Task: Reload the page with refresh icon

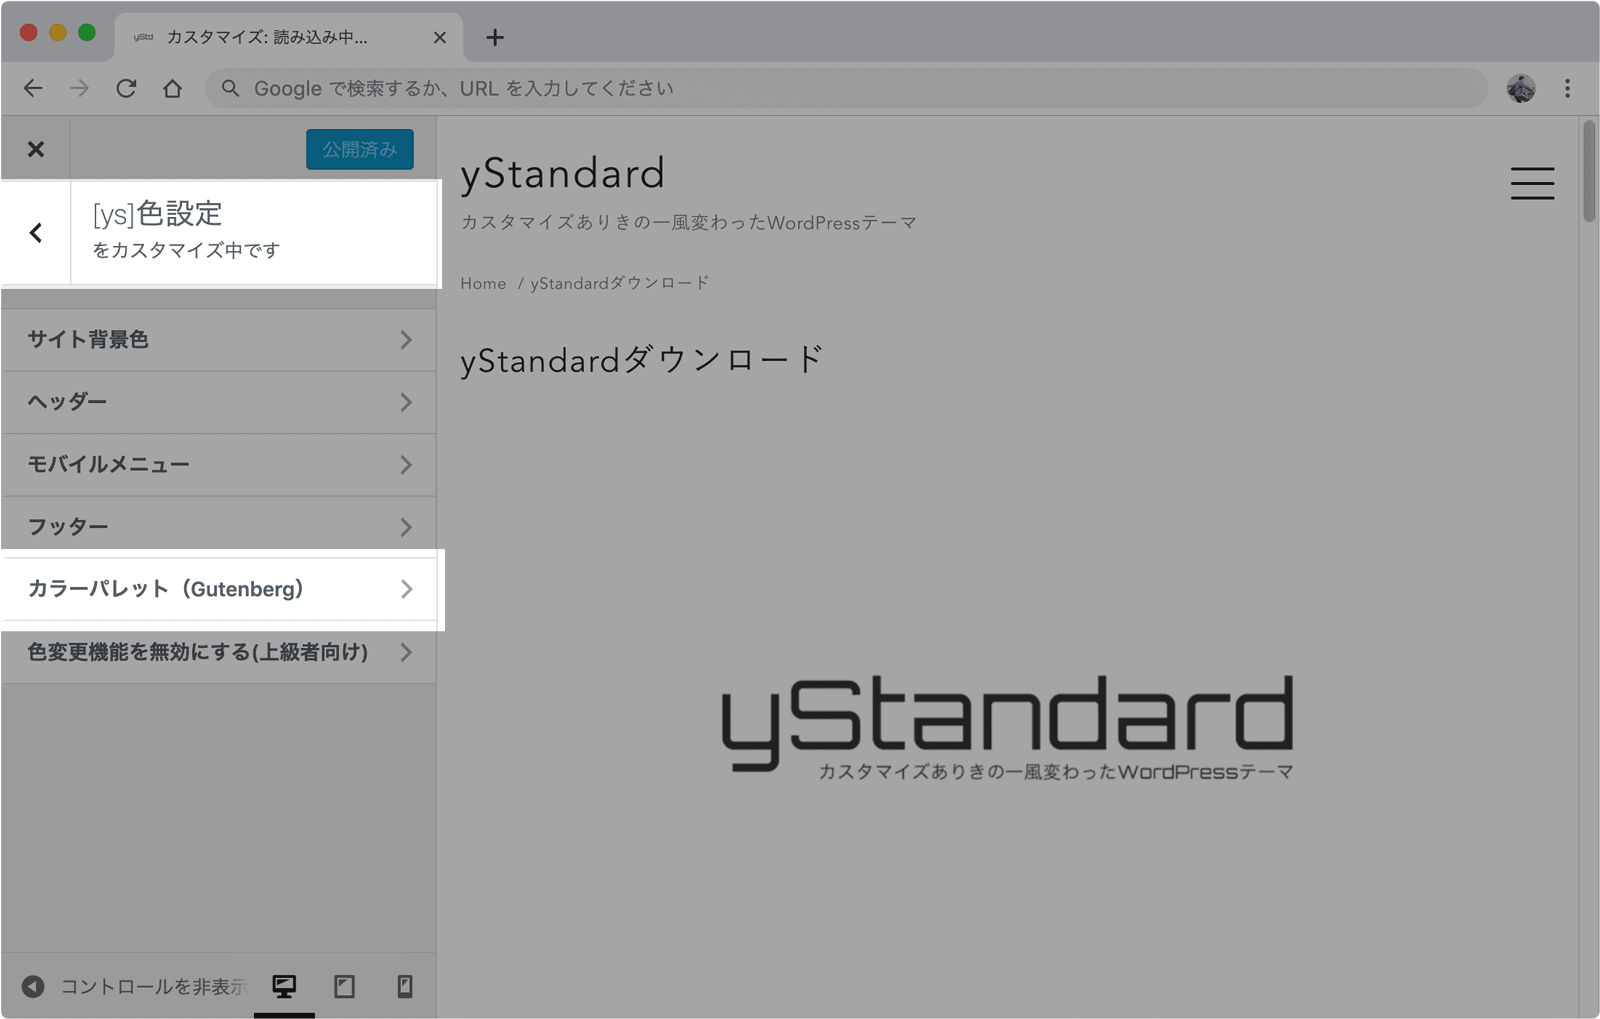Action: click(x=126, y=88)
